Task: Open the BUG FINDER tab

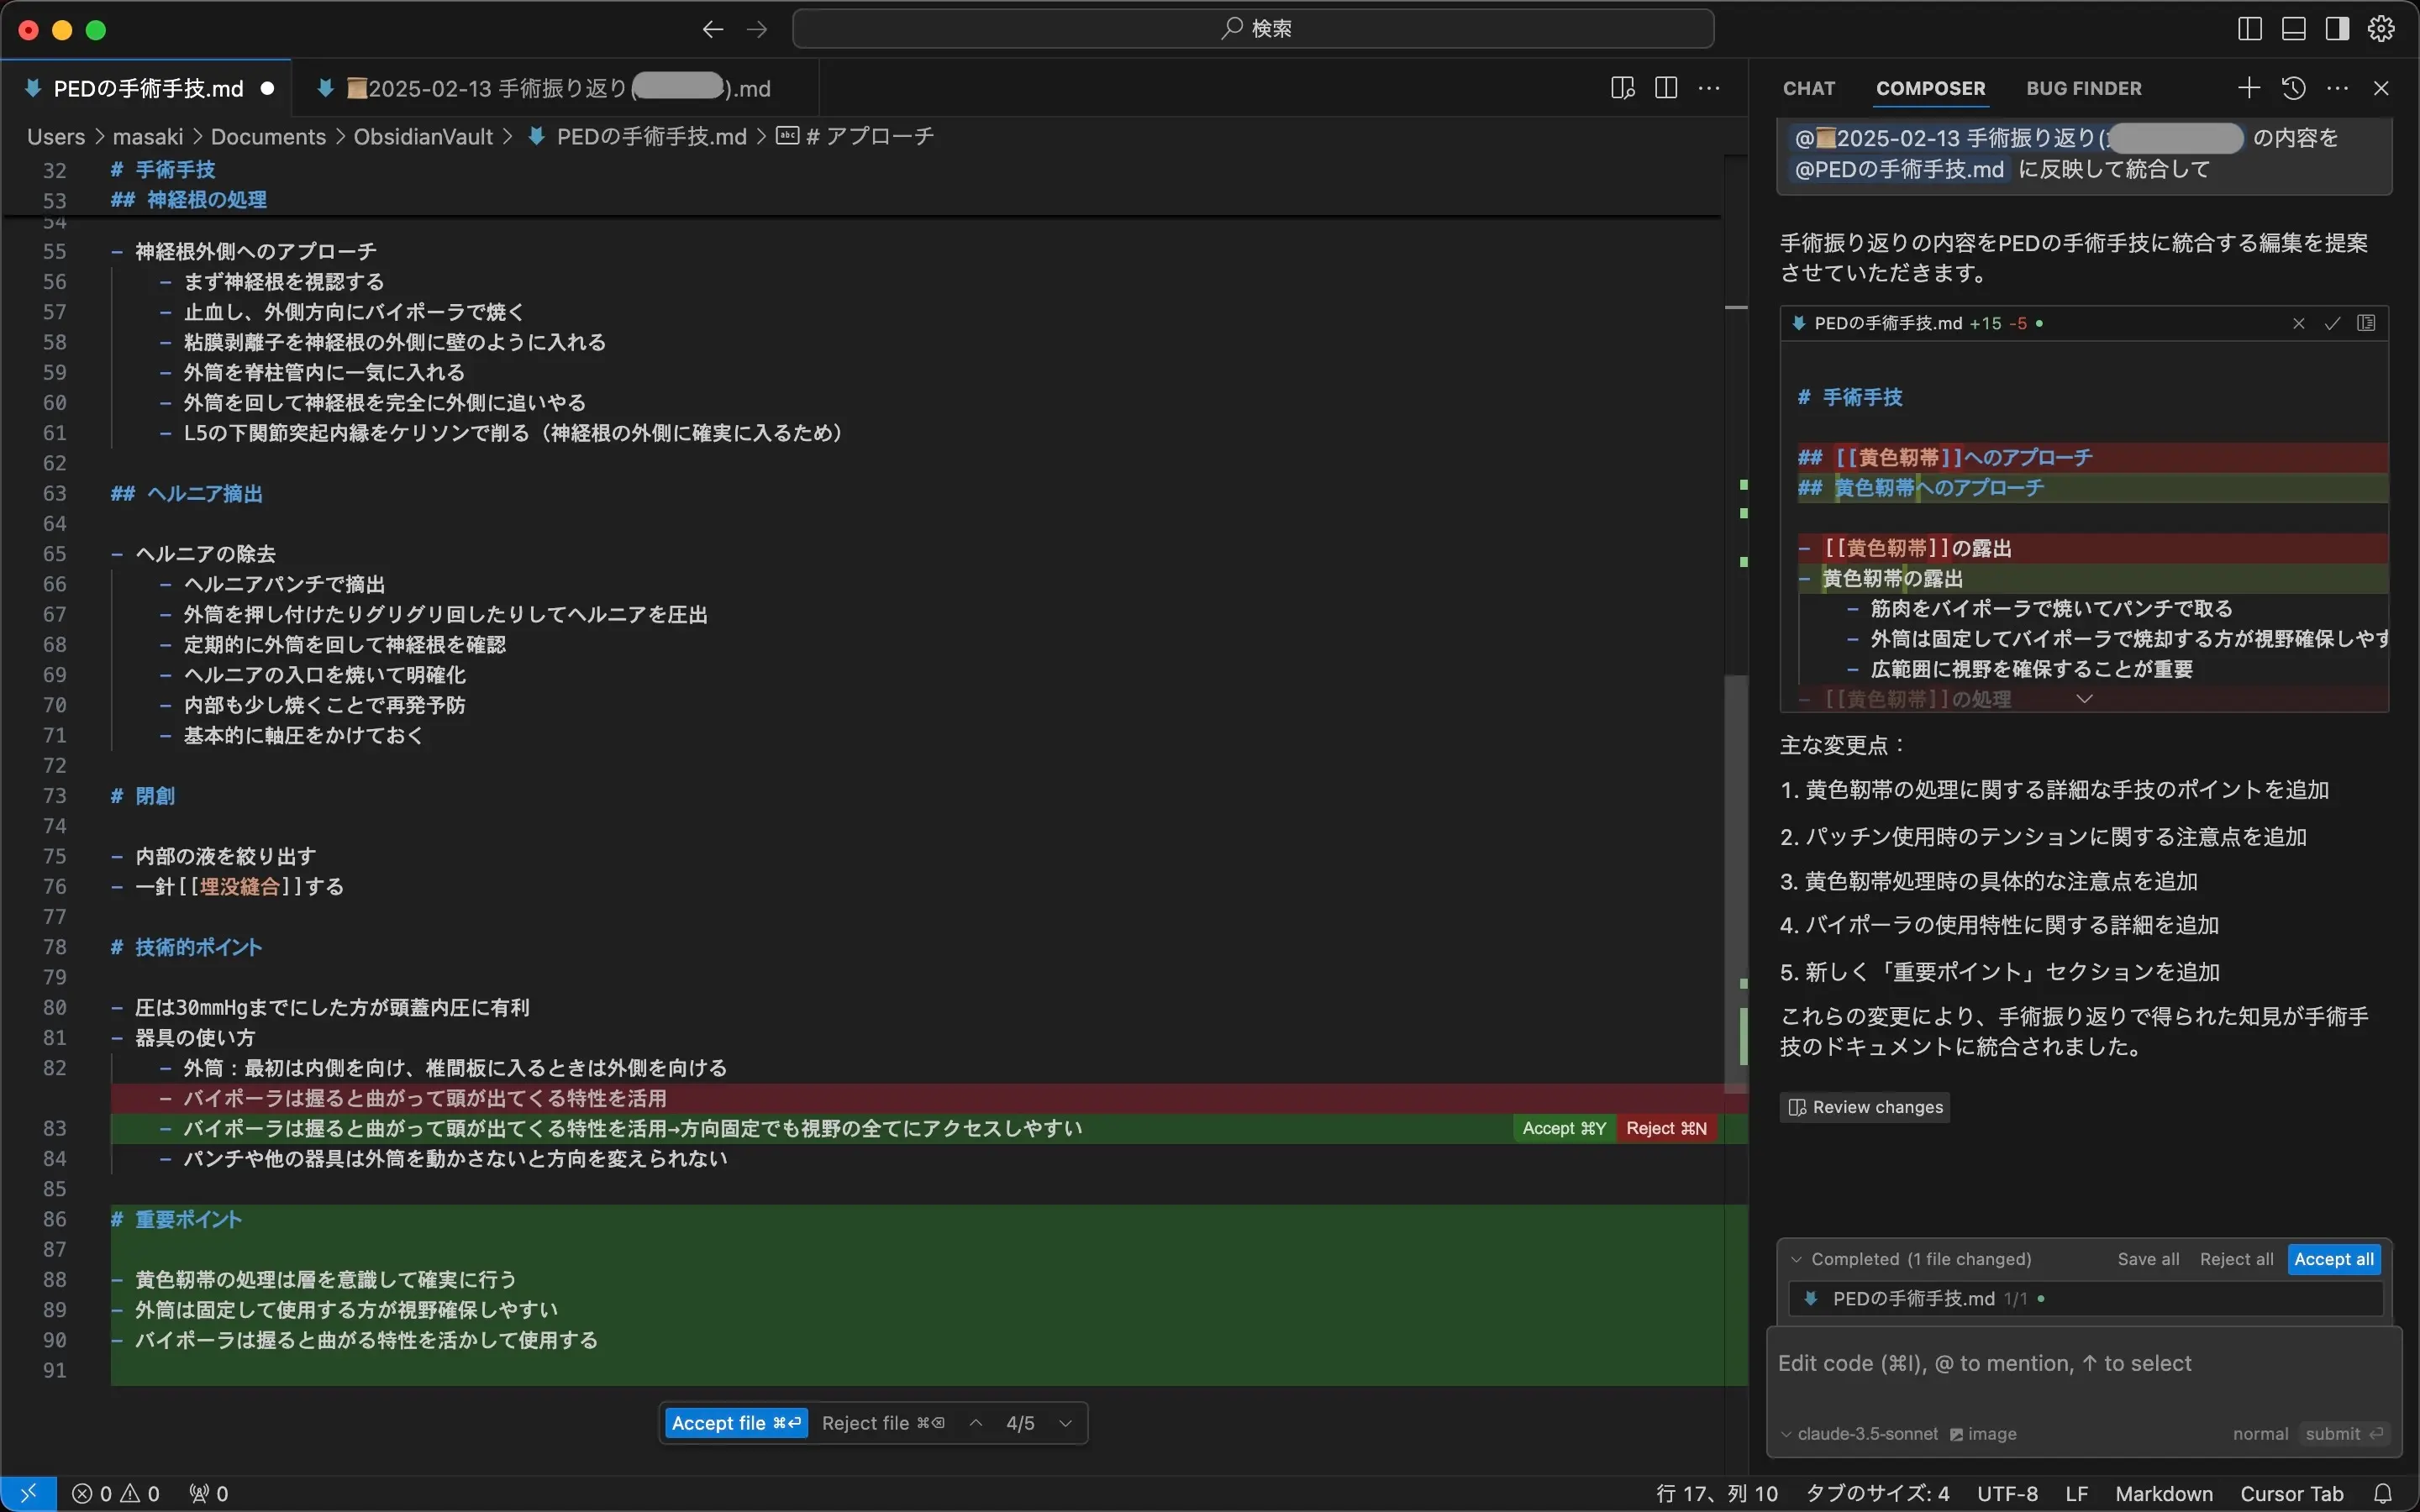Action: [2083, 88]
